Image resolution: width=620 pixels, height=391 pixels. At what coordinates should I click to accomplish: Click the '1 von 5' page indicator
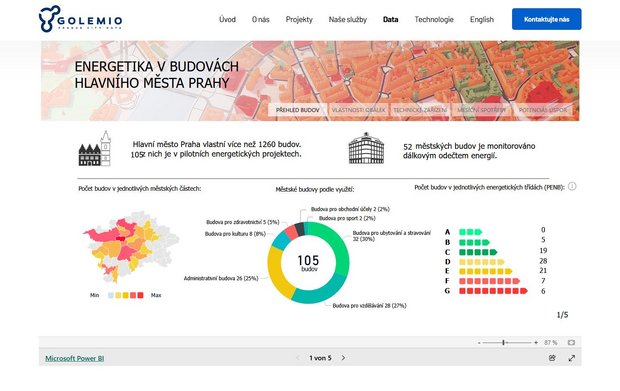320,358
